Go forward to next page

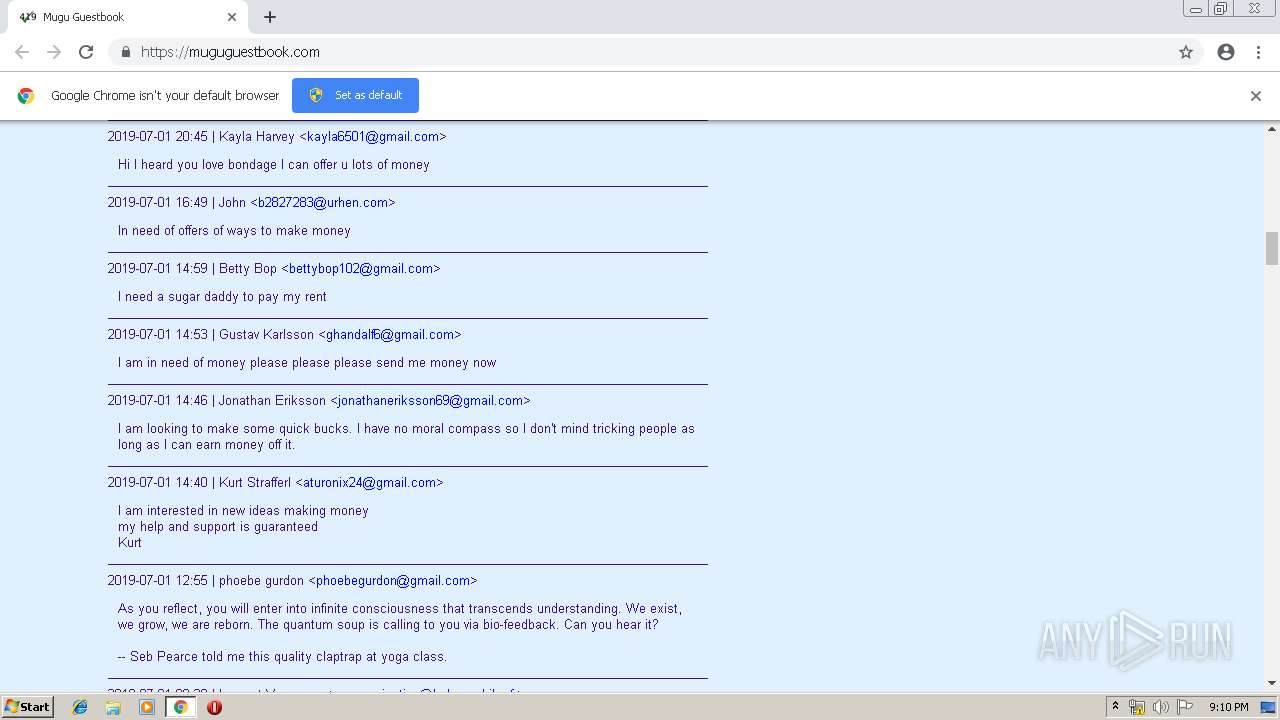pyautogui.click(x=54, y=52)
